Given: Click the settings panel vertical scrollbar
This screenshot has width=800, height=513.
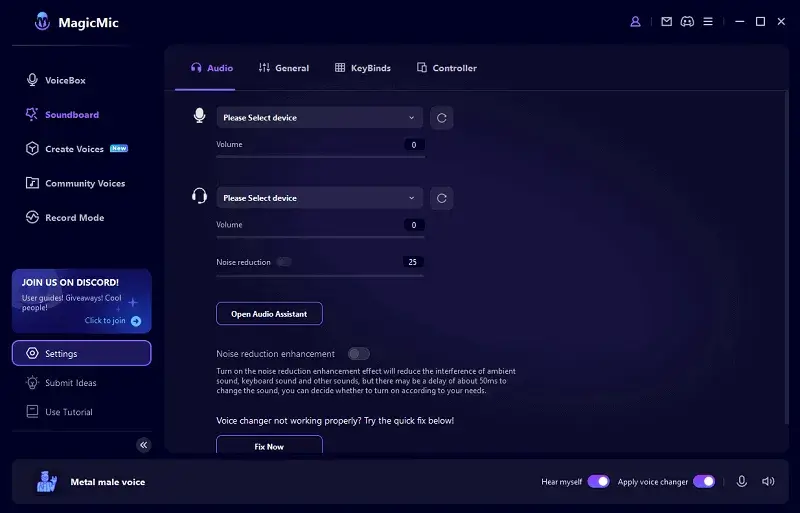Looking at the screenshot, I should [786, 258].
